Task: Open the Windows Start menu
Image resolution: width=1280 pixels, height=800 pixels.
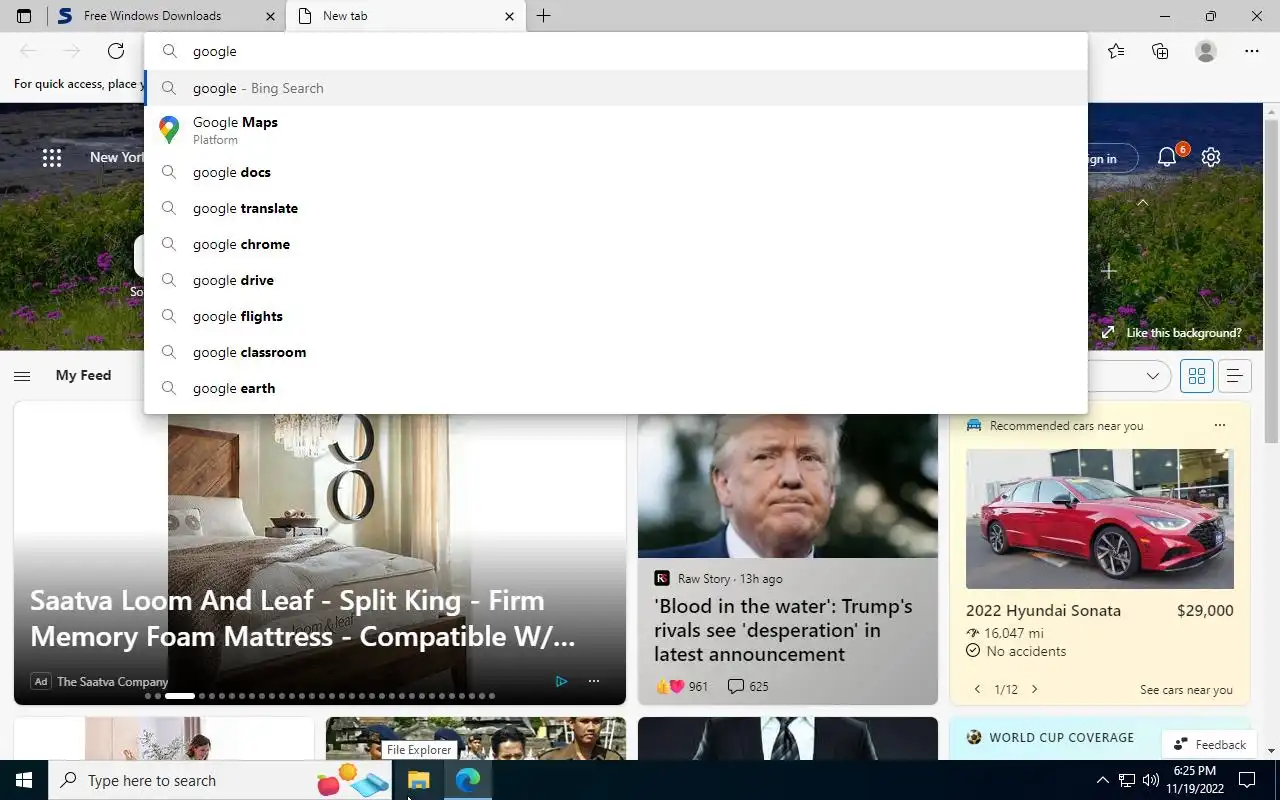Action: (24, 780)
